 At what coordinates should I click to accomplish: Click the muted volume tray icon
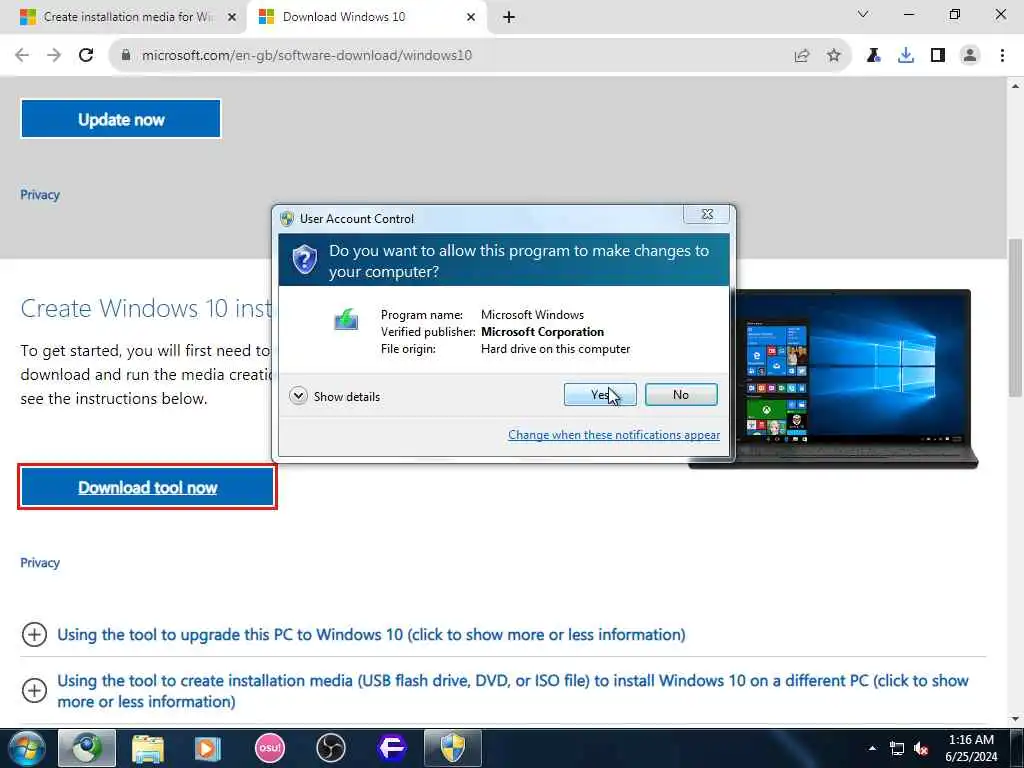tap(921, 748)
